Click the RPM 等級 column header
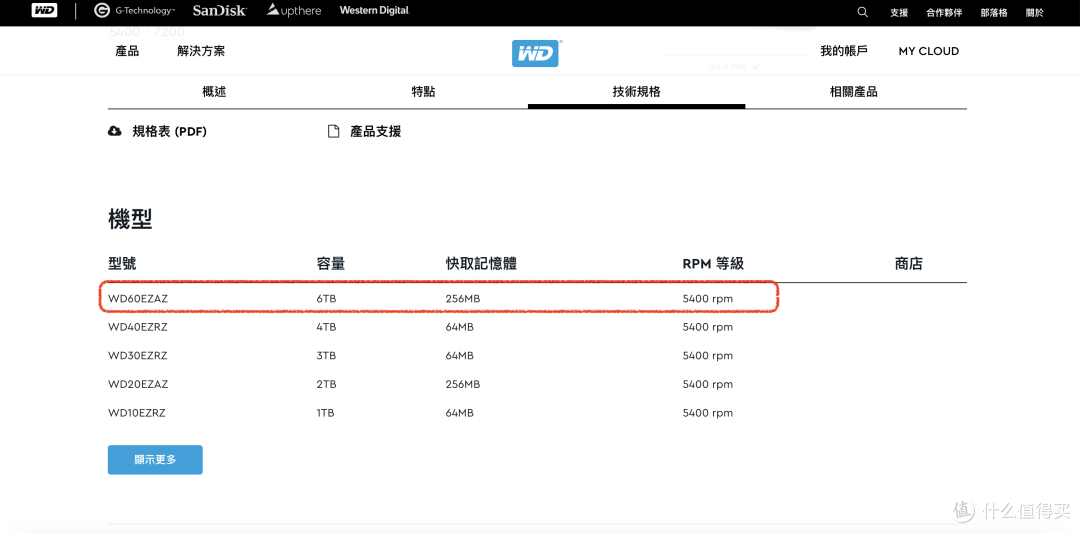Viewport: 1080px width, 533px height. pos(713,264)
